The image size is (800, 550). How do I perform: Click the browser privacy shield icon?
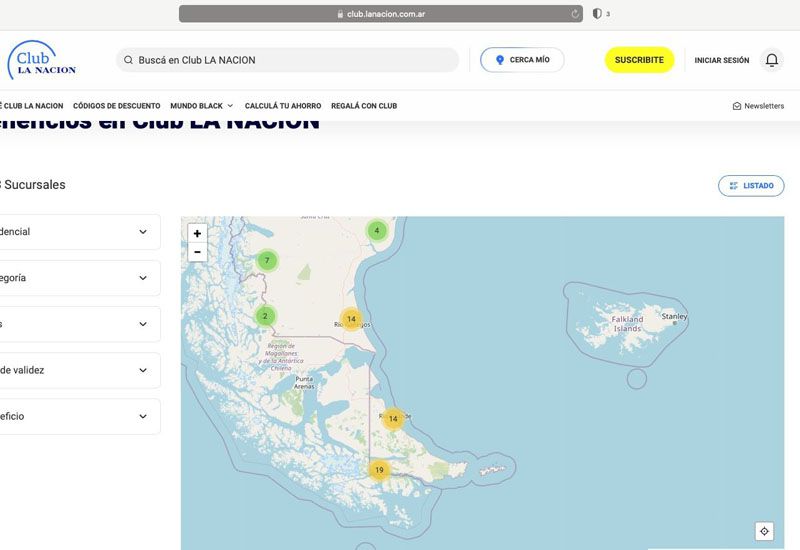coord(597,14)
